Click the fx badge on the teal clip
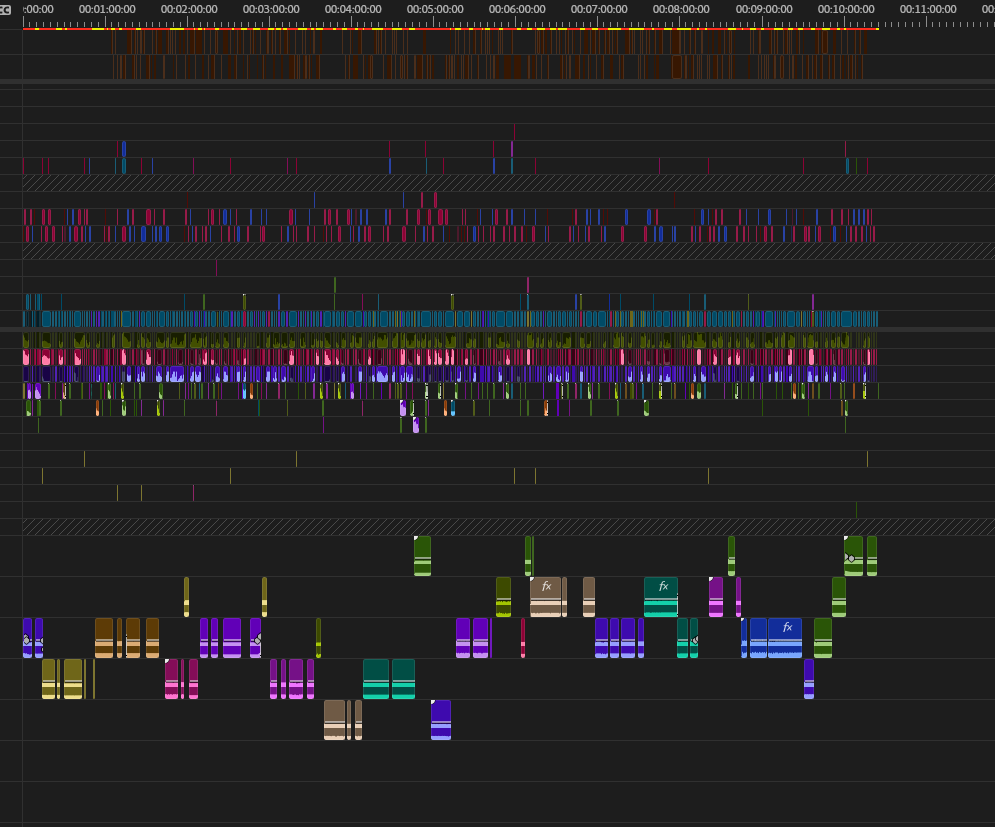The image size is (995, 827). pyautogui.click(x=663, y=586)
